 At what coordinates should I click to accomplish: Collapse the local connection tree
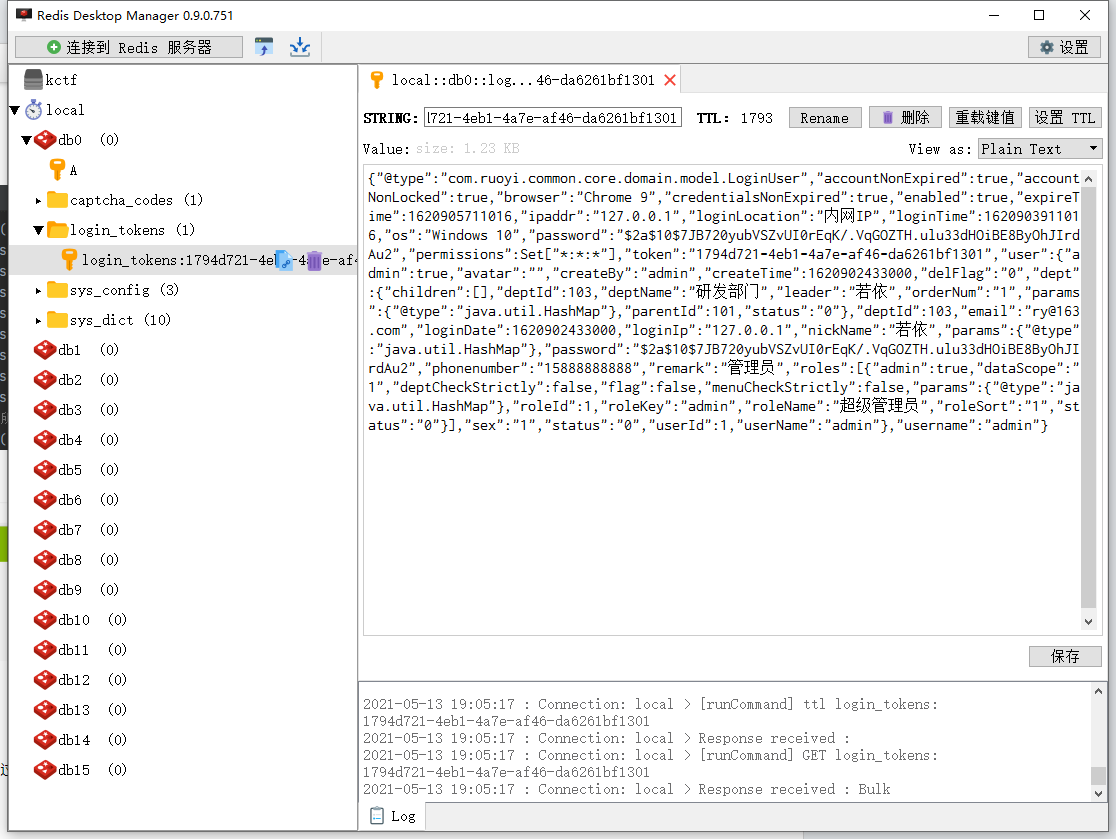[x=14, y=110]
